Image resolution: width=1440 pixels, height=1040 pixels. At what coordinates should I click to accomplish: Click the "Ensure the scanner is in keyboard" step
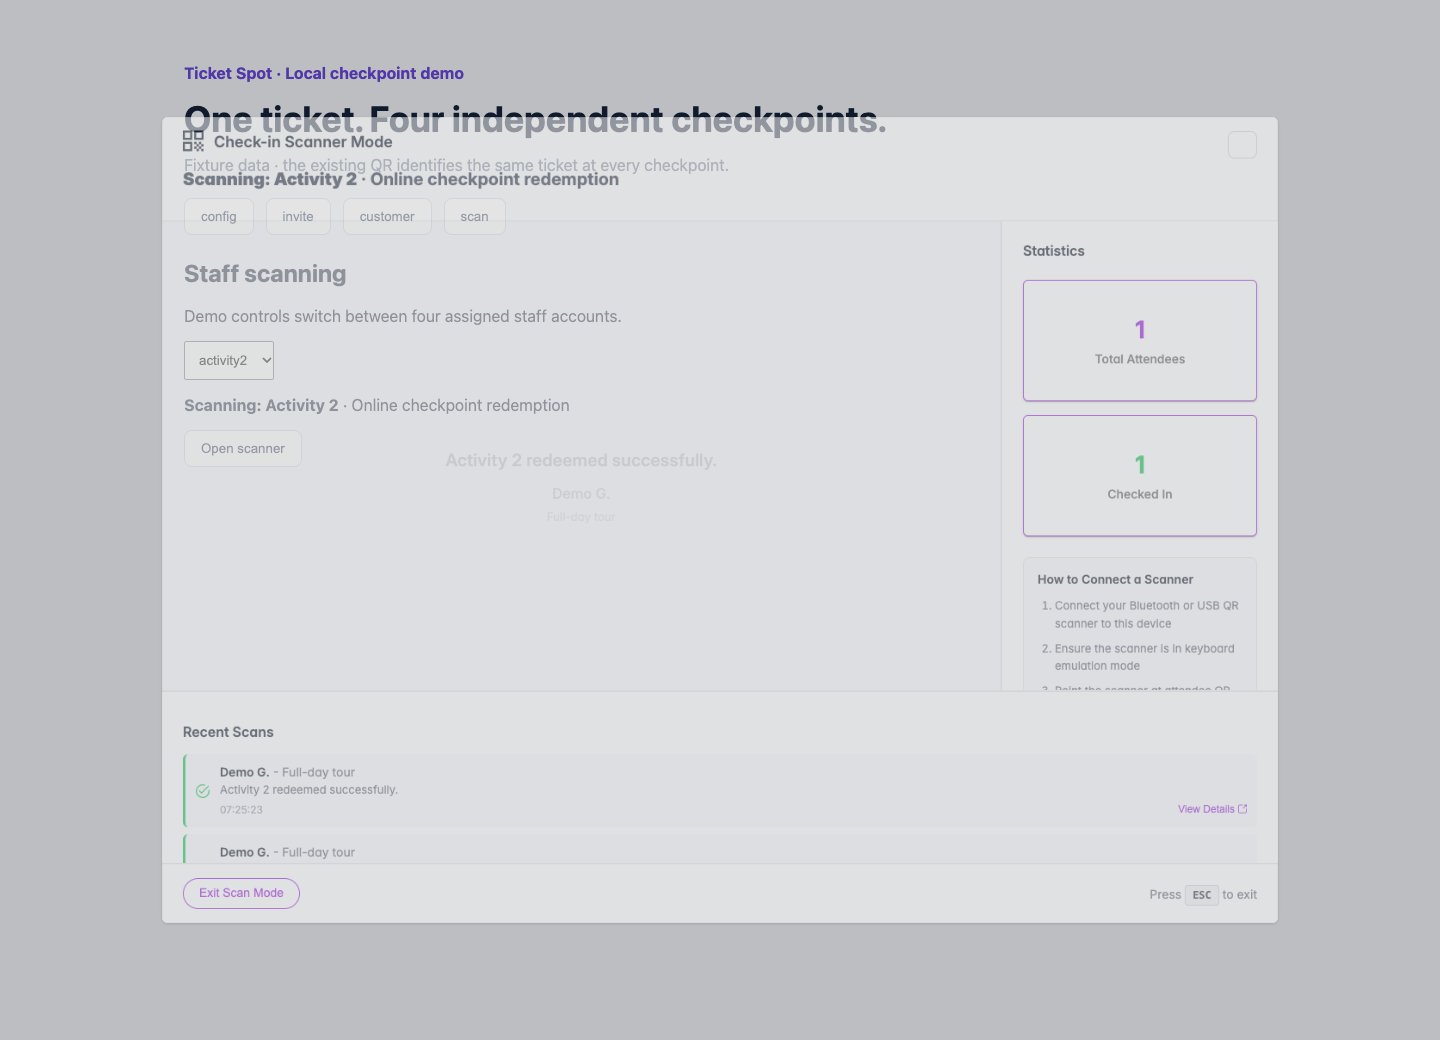[1144, 657]
